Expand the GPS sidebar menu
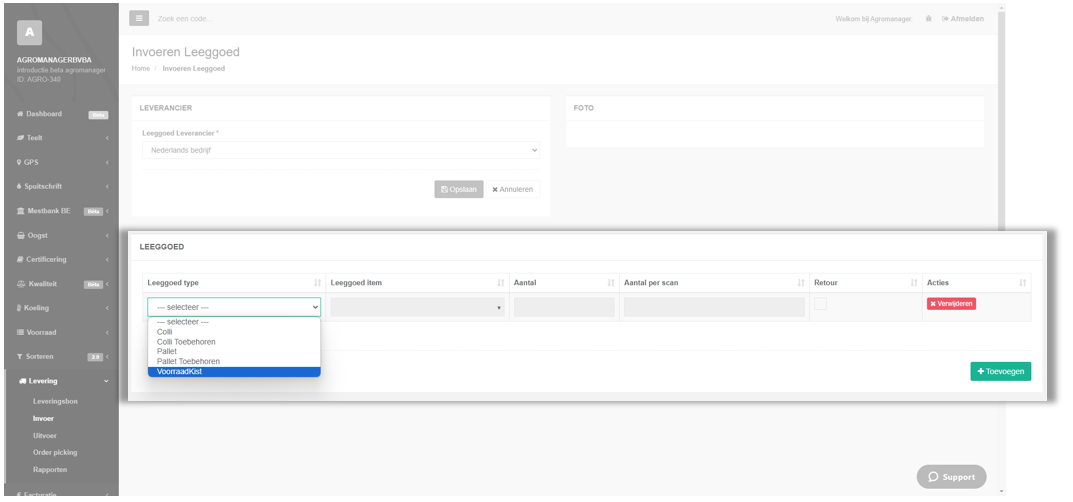 point(62,163)
